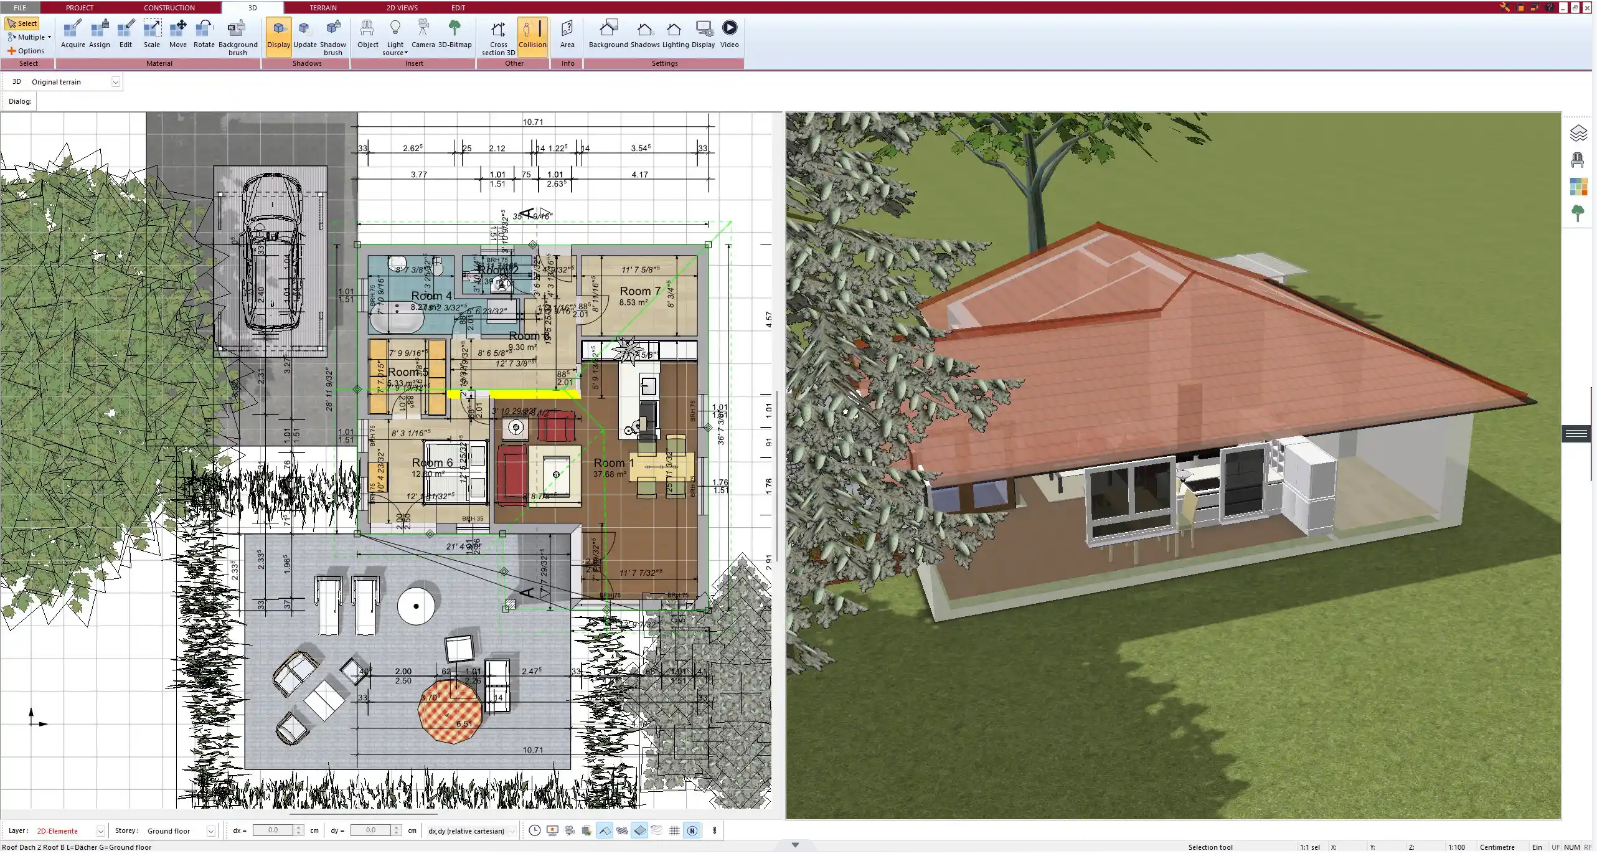Open the layers panel in right sidebar
The width and height of the screenshot is (1597, 853).
click(x=1578, y=133)
